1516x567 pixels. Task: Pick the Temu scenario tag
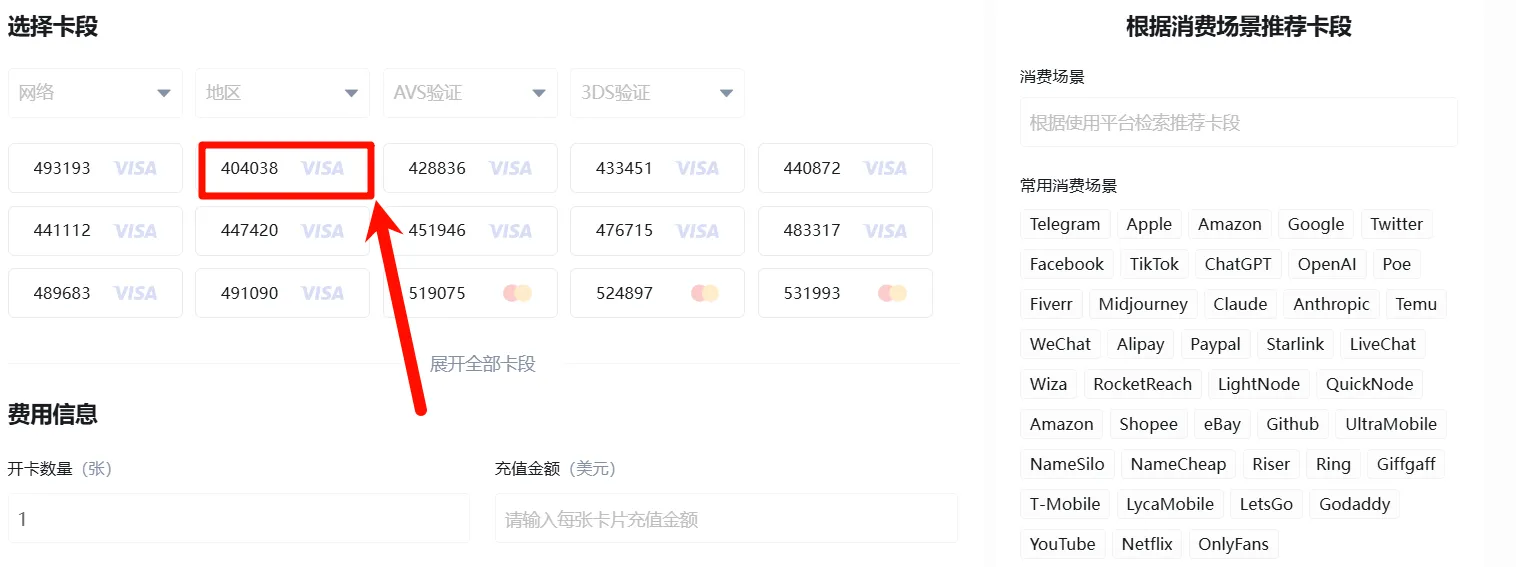(x=1416, y=304)
